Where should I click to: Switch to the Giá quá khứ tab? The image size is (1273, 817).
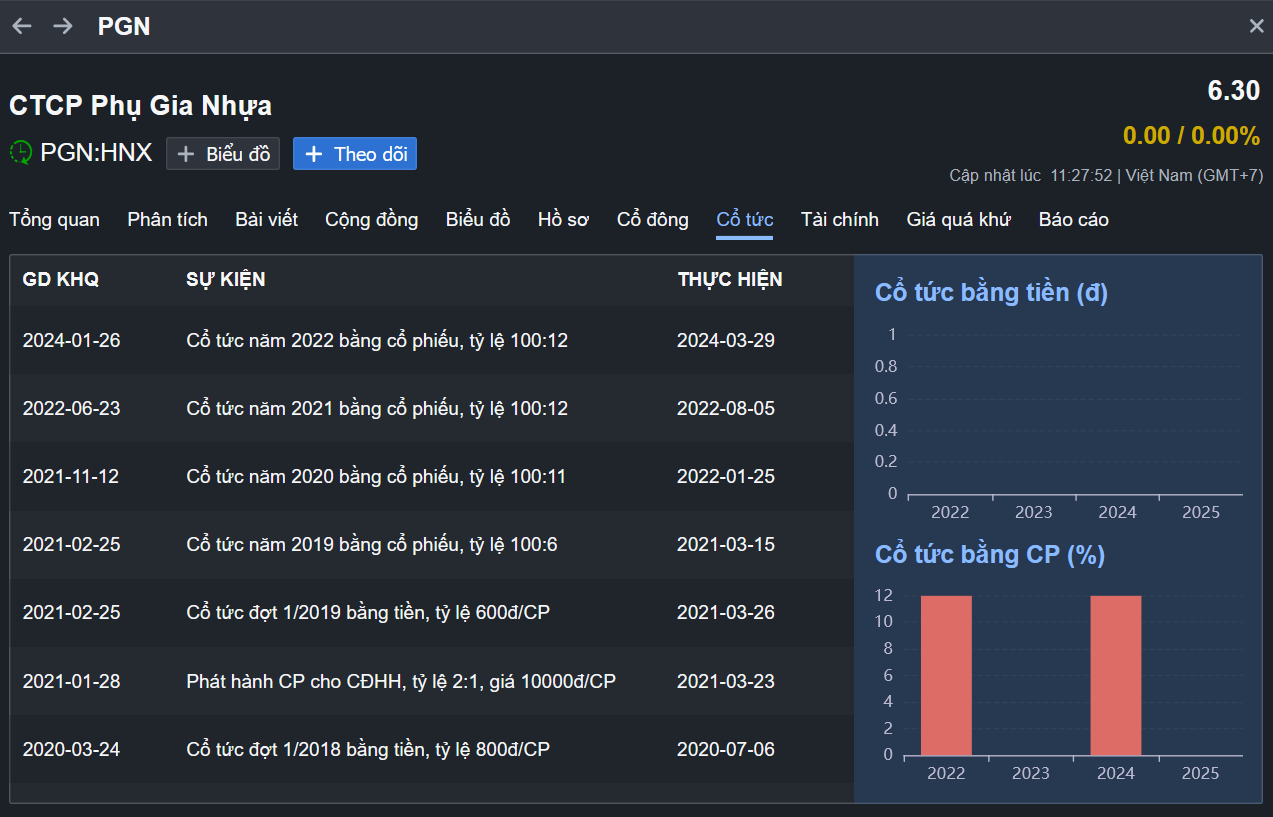tap(959, 219)
